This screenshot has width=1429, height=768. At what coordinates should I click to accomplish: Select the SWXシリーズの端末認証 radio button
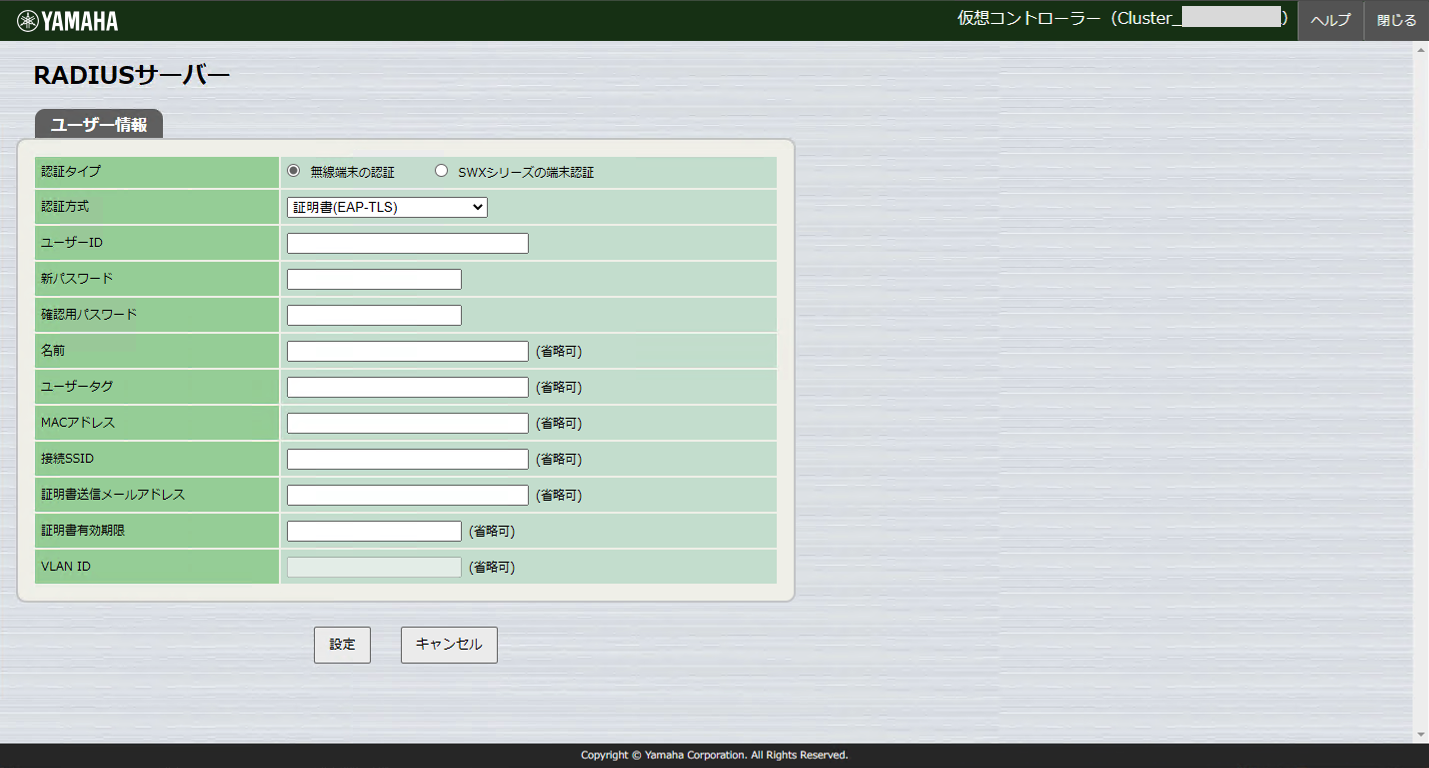point(441,170)
